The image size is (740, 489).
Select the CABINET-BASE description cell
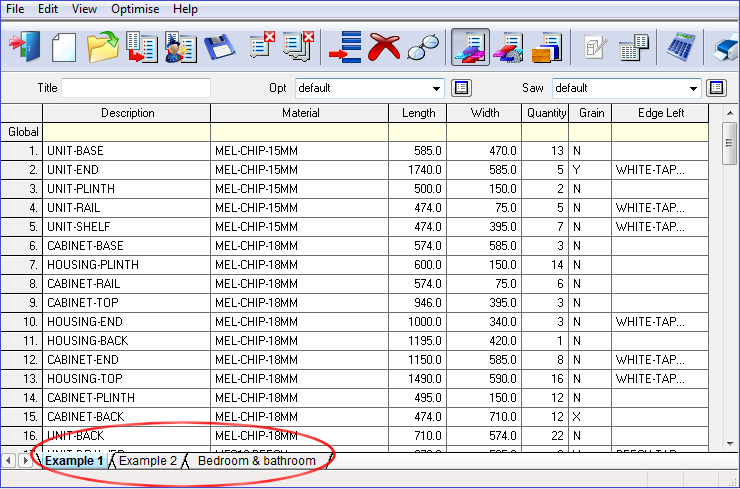127,246
